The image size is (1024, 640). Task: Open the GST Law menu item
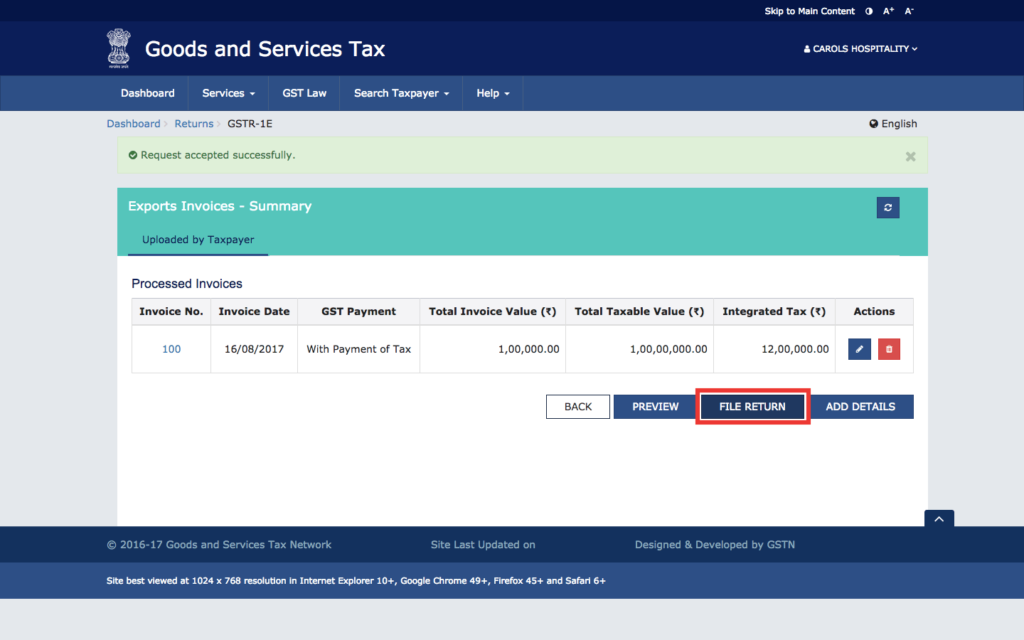coord(303,92)
